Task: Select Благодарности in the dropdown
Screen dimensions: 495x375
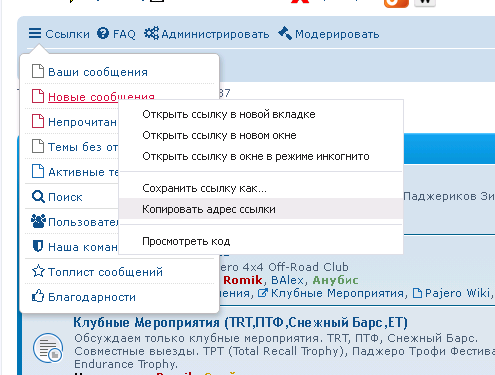Action: (x=92, y=297)
